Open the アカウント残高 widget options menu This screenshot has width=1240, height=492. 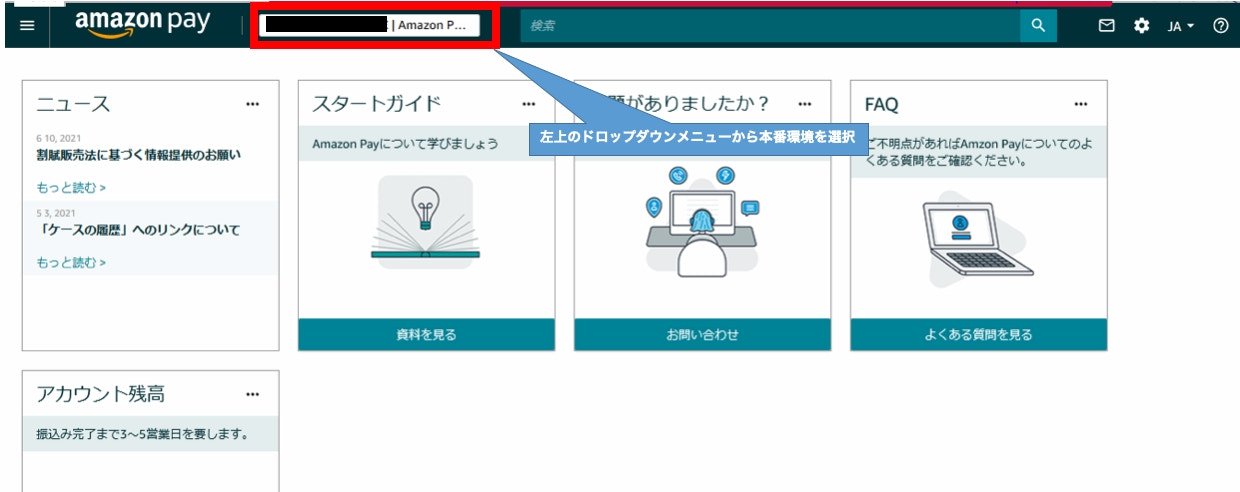point(252,394)
